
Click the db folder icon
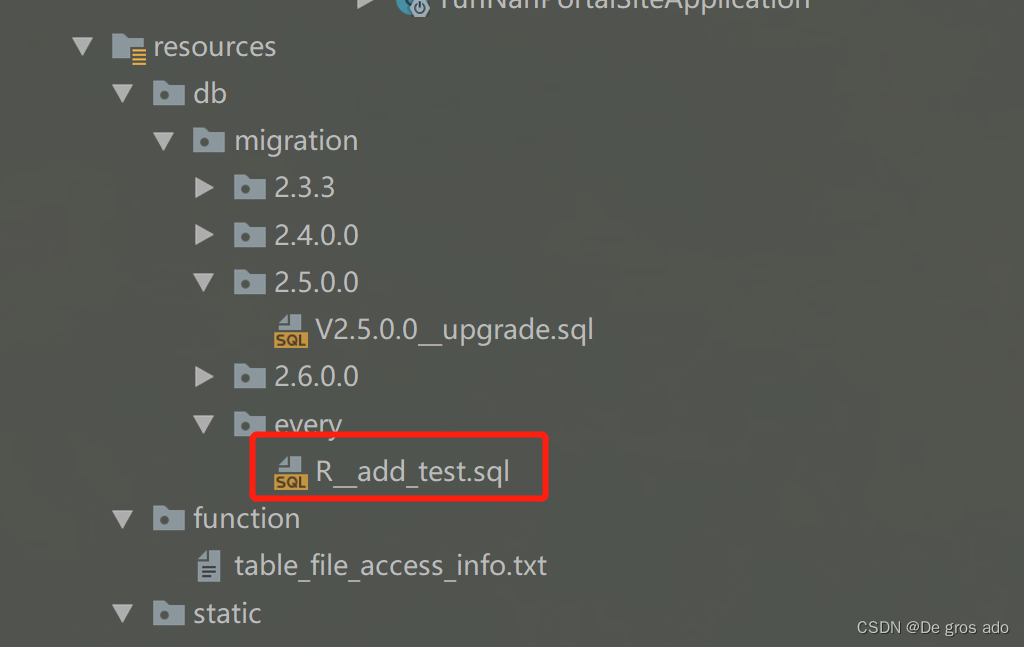(167, 93)
